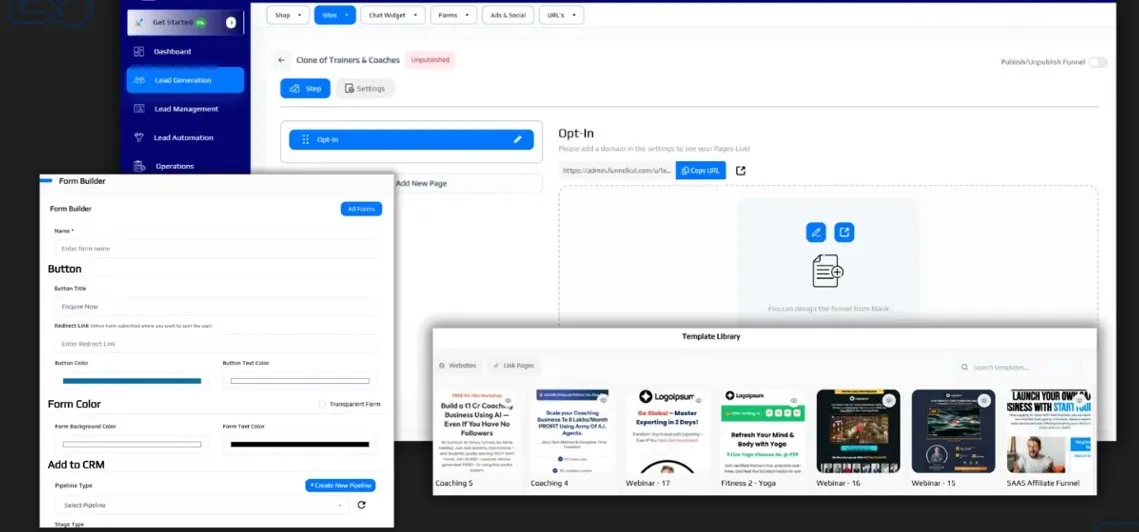Open the Button Color swatch picker
This screenshot has width=1139, height=532.
pyautogui.click(x=132, y=381)
